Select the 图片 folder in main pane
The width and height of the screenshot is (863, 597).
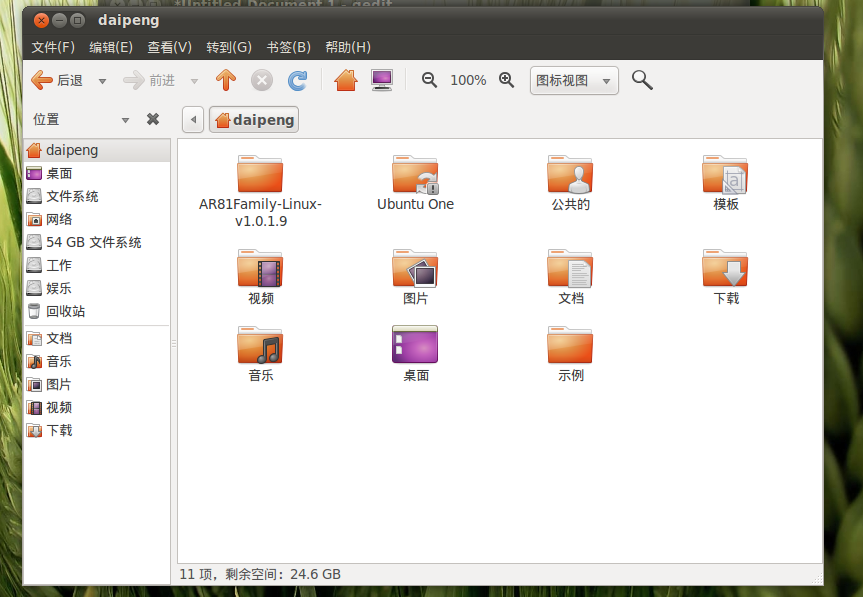[x=416, y=268]
